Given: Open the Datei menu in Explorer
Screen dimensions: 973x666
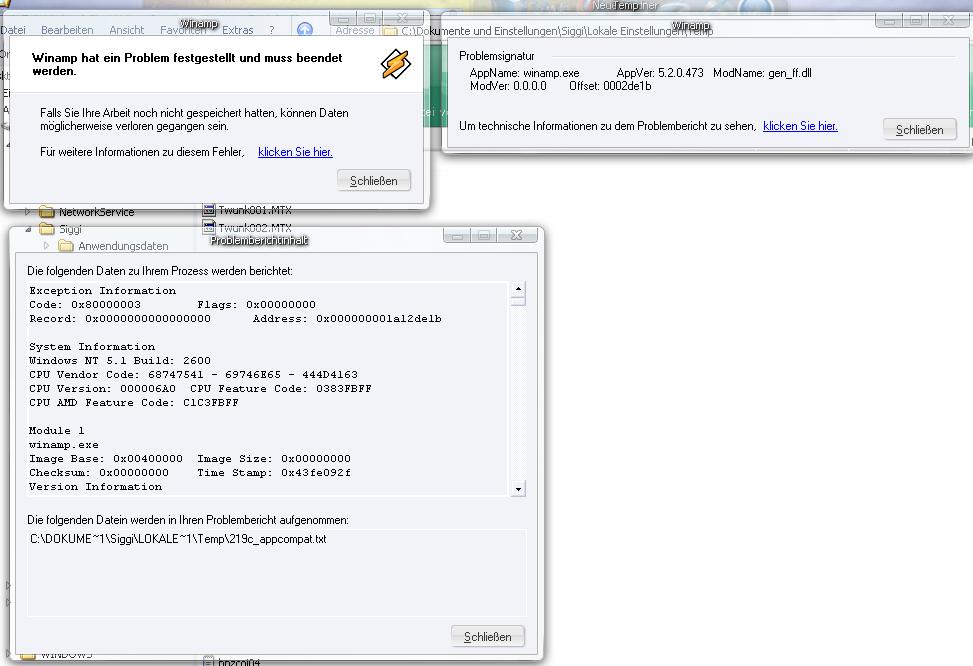Looking at the screenshot, I should (x=13, y=30).
